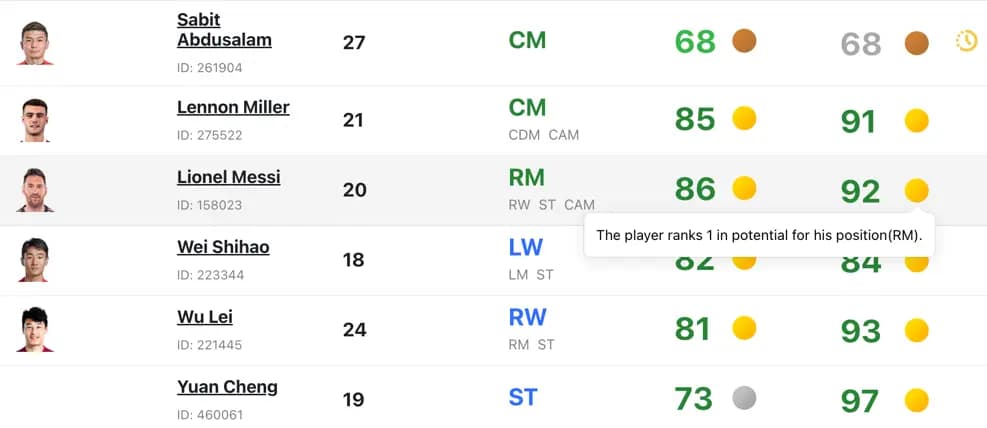Viewport: 987px width, 428px height.
Task: Open the Sabit Abdusalam player profile
Action: (x=224, y=30)
